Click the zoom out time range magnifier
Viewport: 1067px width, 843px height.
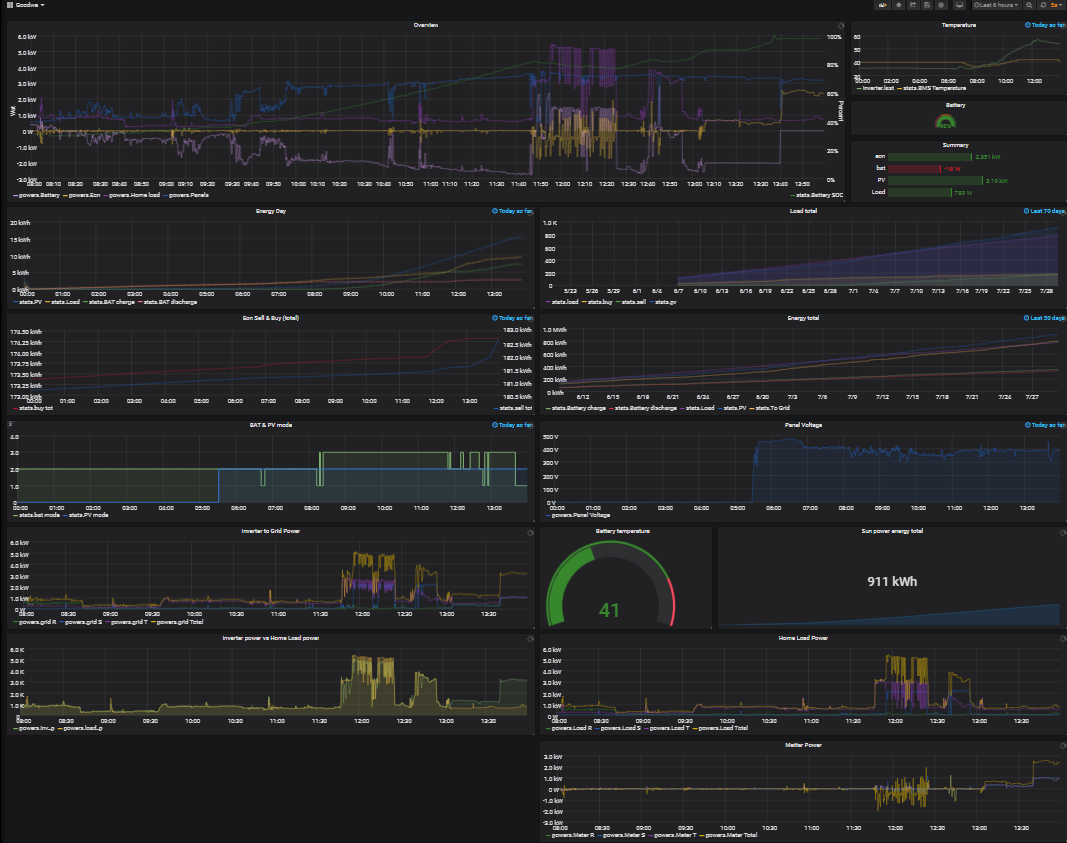point(1030,5)
